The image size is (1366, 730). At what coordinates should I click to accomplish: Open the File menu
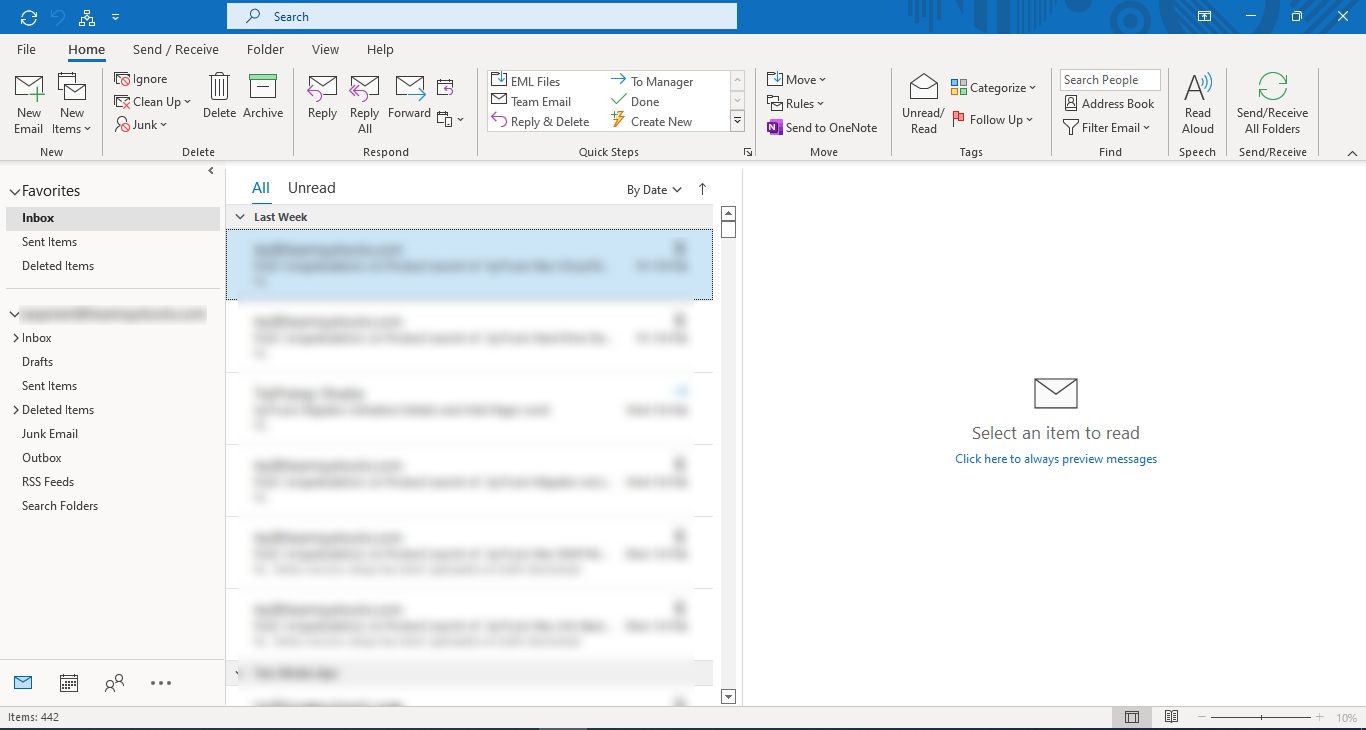[27, 49]
